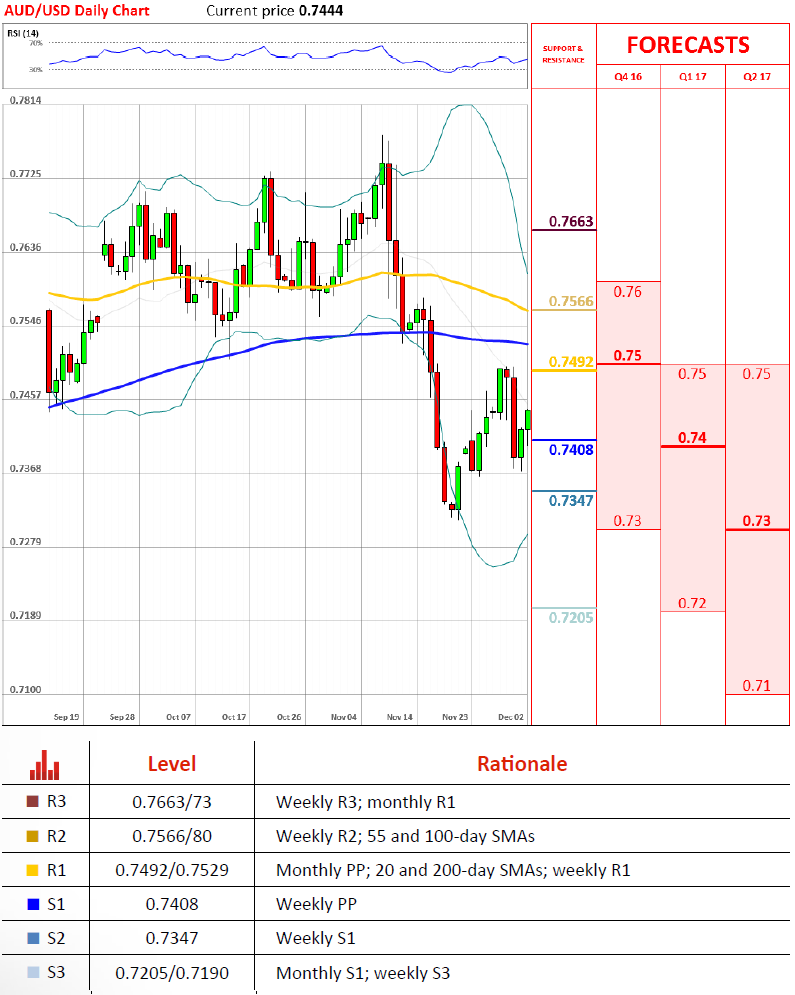Click the 'Weekly S1' rationale cell

(315, 938)
